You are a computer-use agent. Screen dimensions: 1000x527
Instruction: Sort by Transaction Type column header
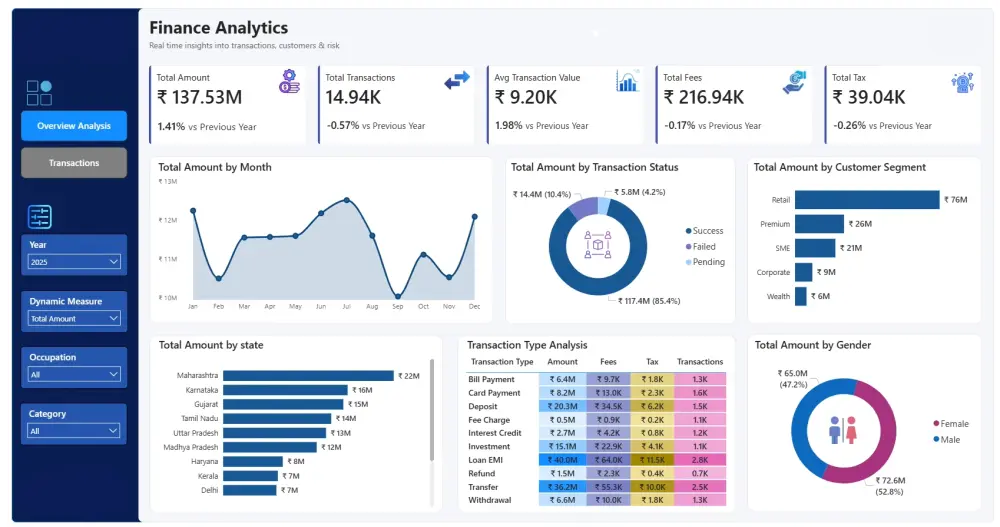(x=502, y=362)
